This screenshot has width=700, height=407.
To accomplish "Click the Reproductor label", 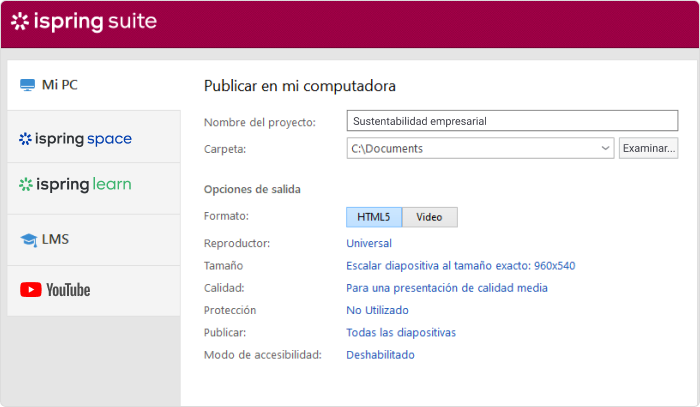I will click(237, 243).
